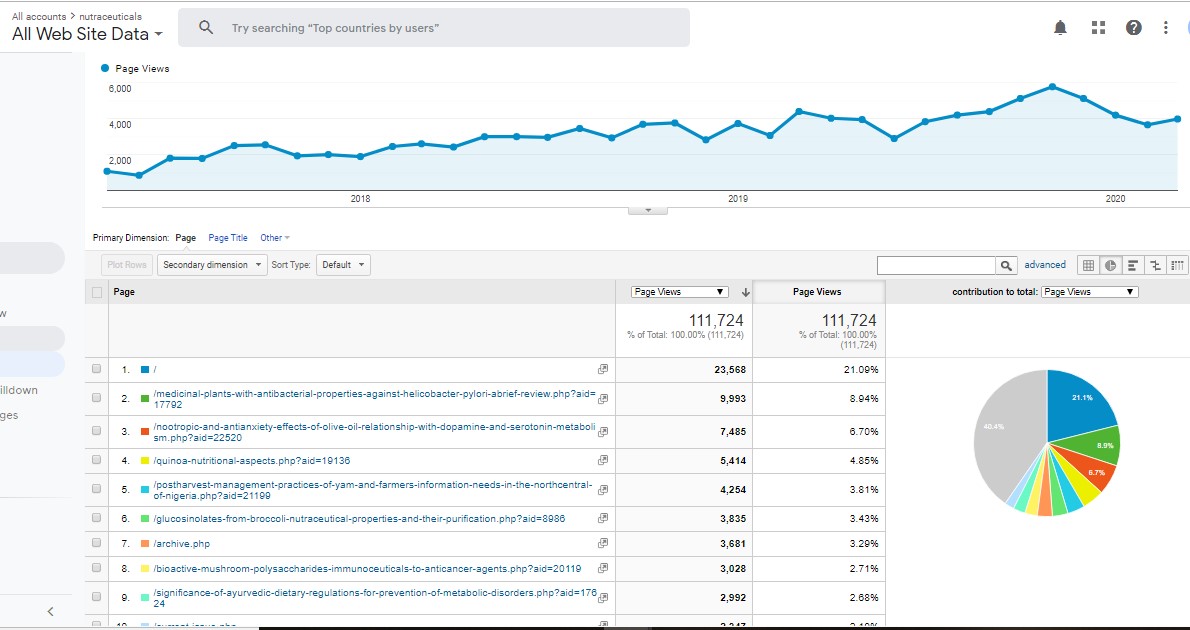This screenshot has height=630, width=1190.
Task: Click the help question mark icon
Action: (x=1133, y=28)
